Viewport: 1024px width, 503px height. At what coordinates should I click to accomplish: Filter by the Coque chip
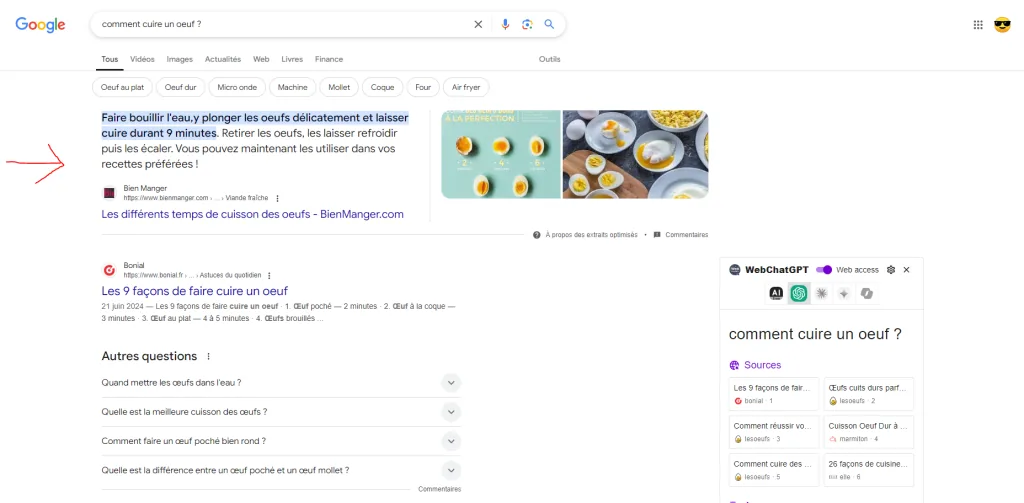coord(383,87)
